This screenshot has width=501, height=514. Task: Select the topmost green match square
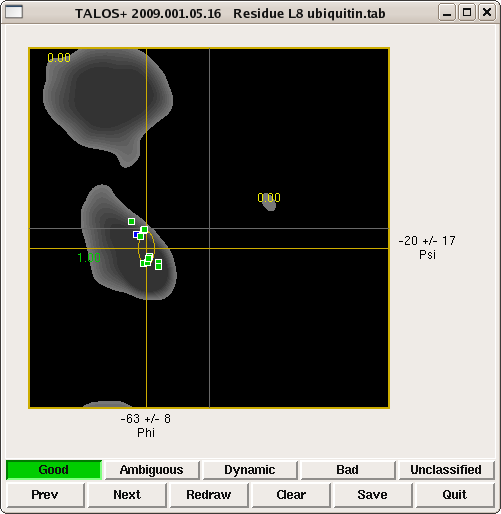click(x=131, y=221)
